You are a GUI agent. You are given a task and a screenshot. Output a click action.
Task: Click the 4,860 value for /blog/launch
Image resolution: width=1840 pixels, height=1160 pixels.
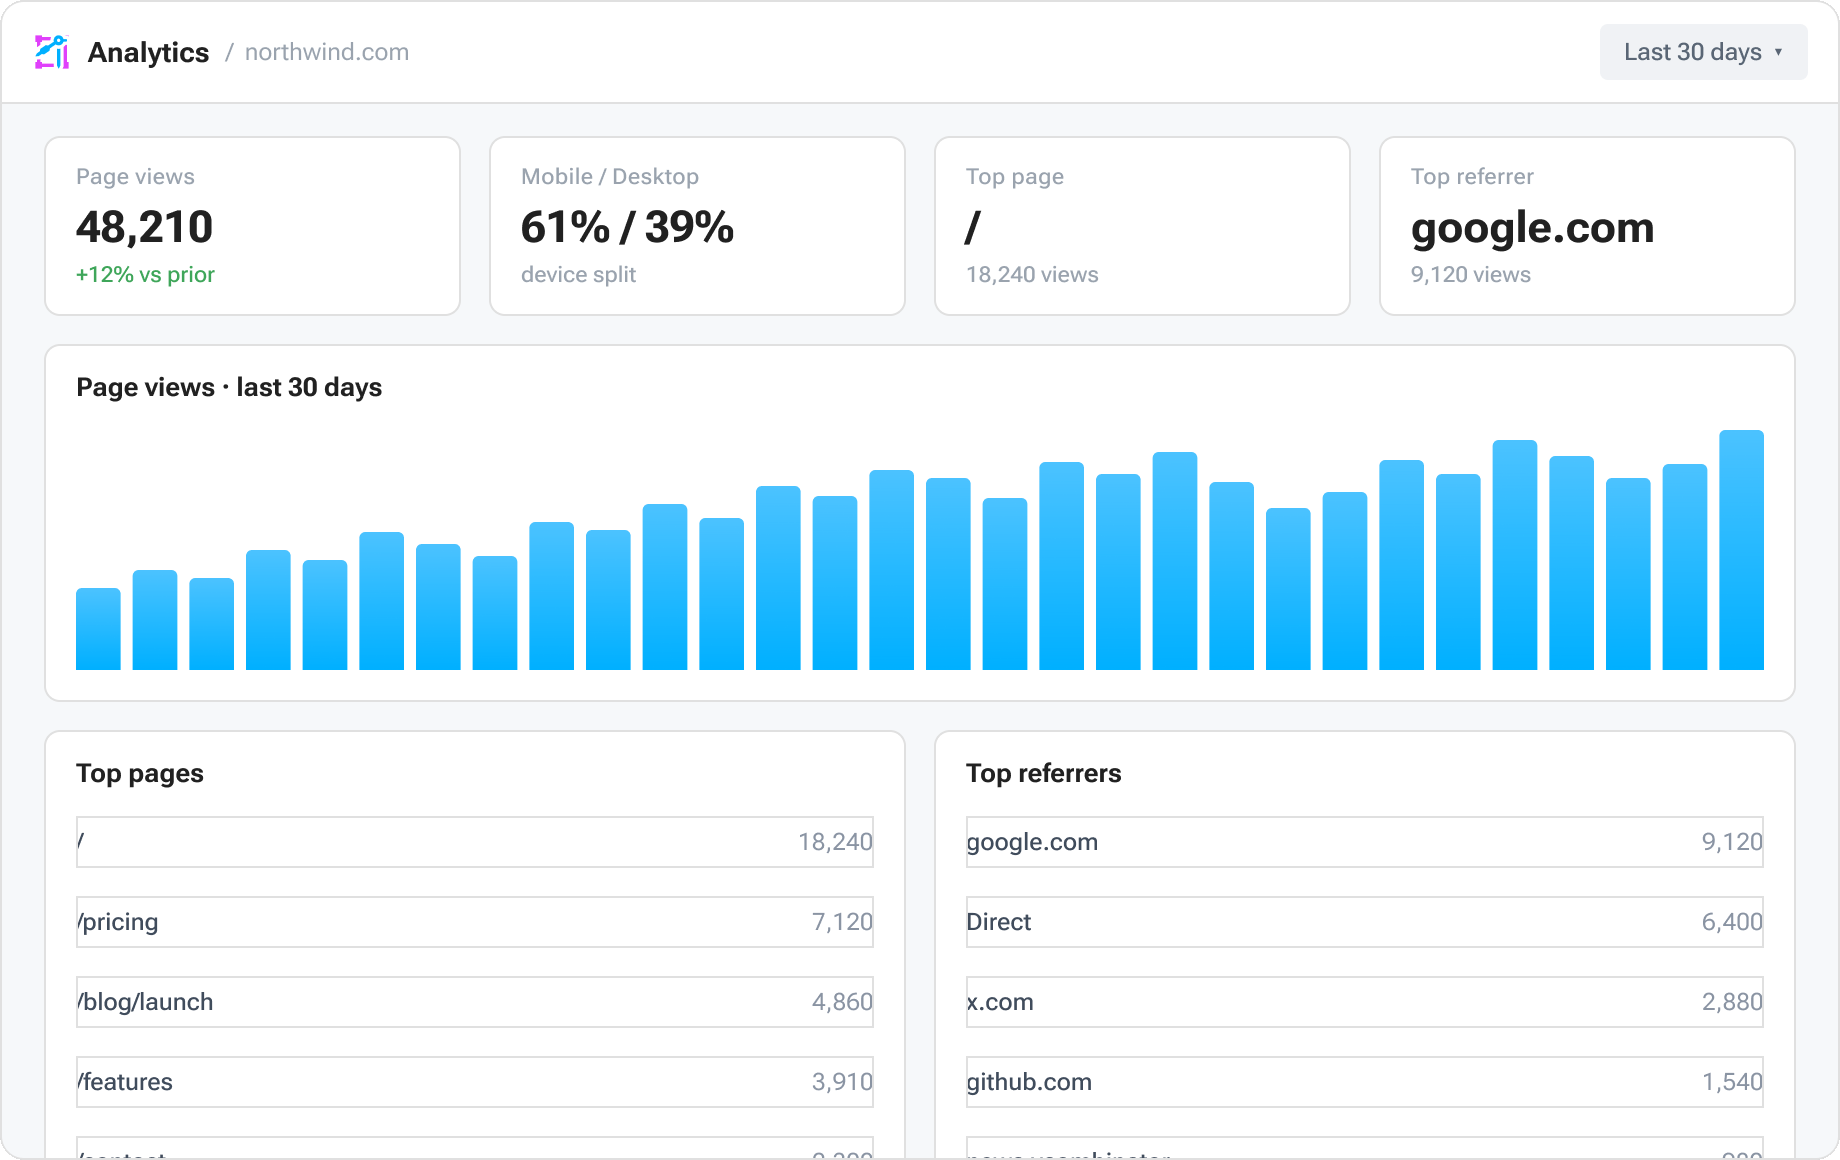click(842, 1002)
